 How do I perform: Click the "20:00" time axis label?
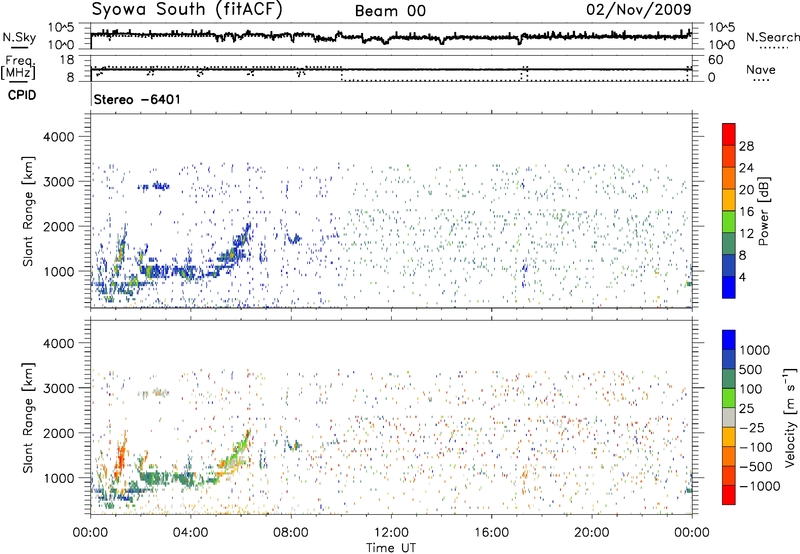pos(592,533)
